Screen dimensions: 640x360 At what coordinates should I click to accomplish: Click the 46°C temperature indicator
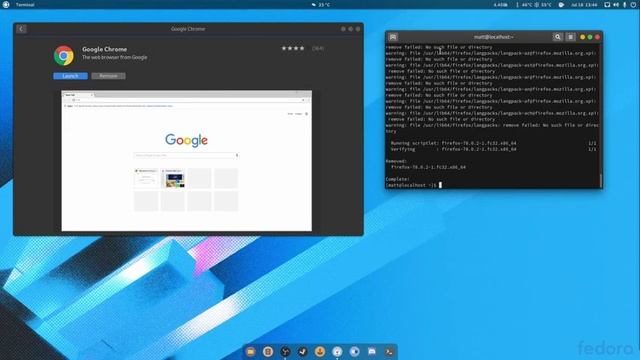click(524, 4)
